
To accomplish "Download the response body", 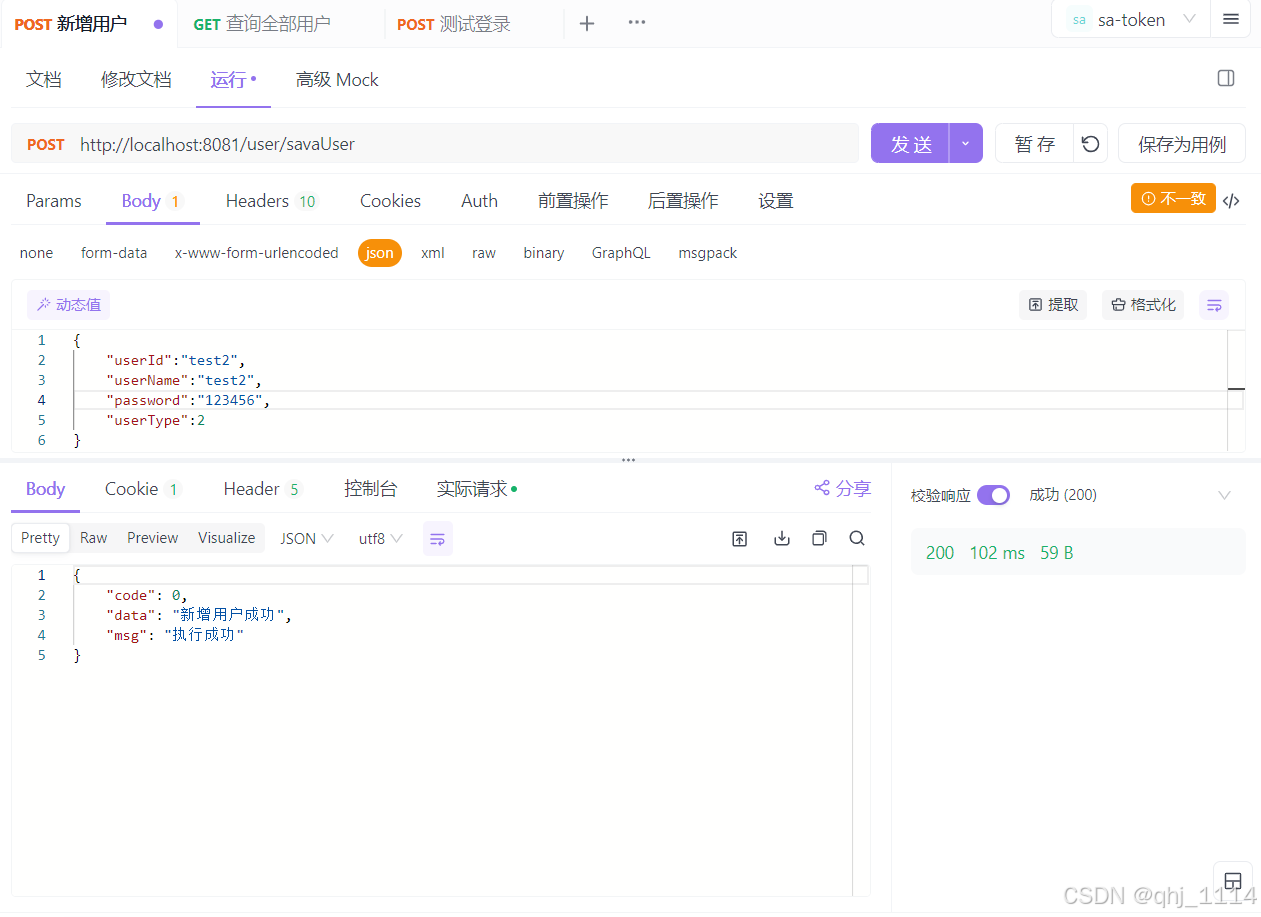I will point(781,538).
